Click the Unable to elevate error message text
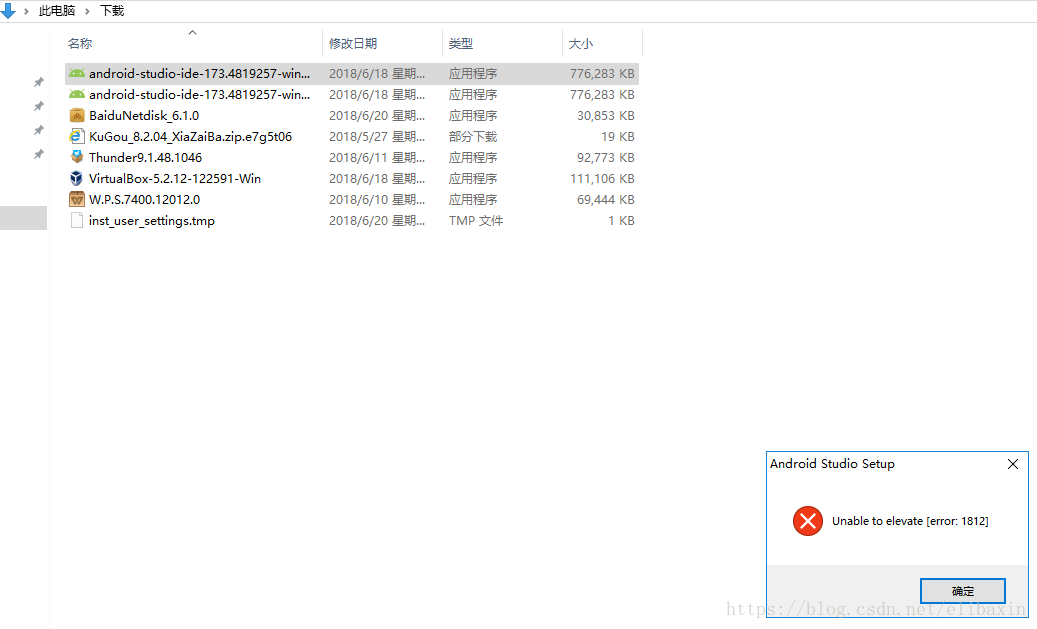Screen dimensions: 1037x629 click(910, 521)
